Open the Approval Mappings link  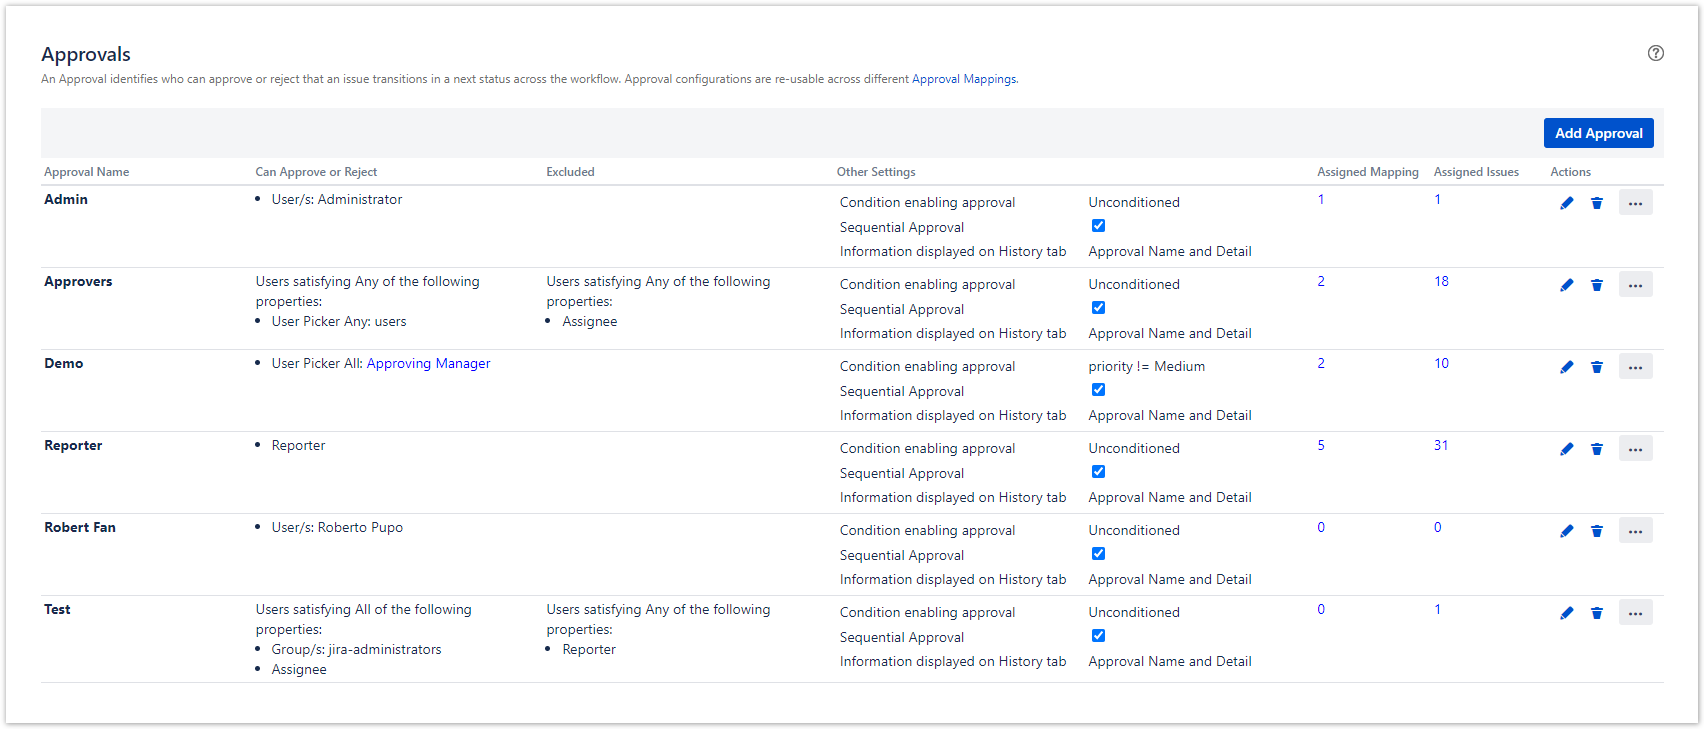click(x=964, y=79)
